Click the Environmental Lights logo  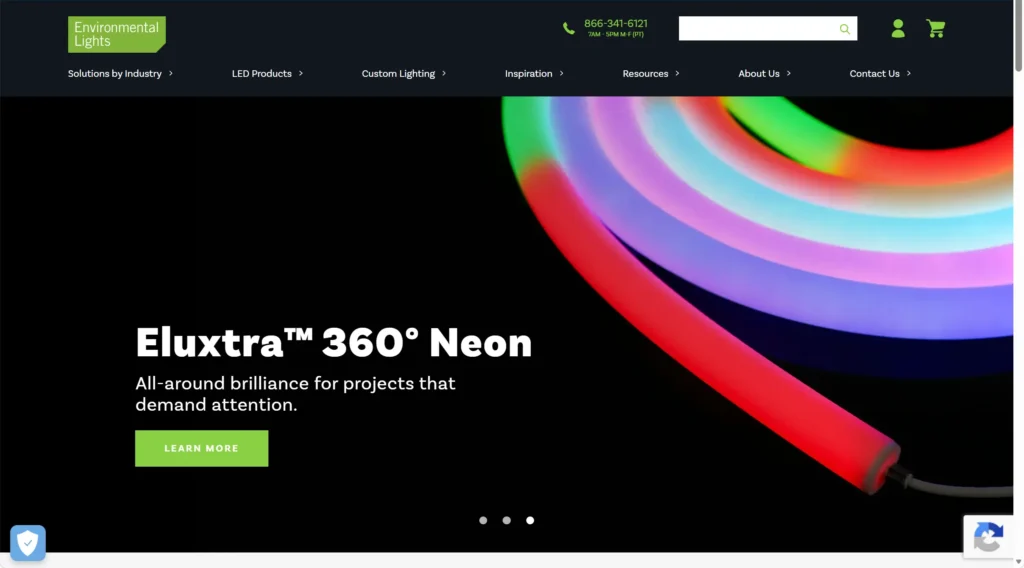pos(117,35)
